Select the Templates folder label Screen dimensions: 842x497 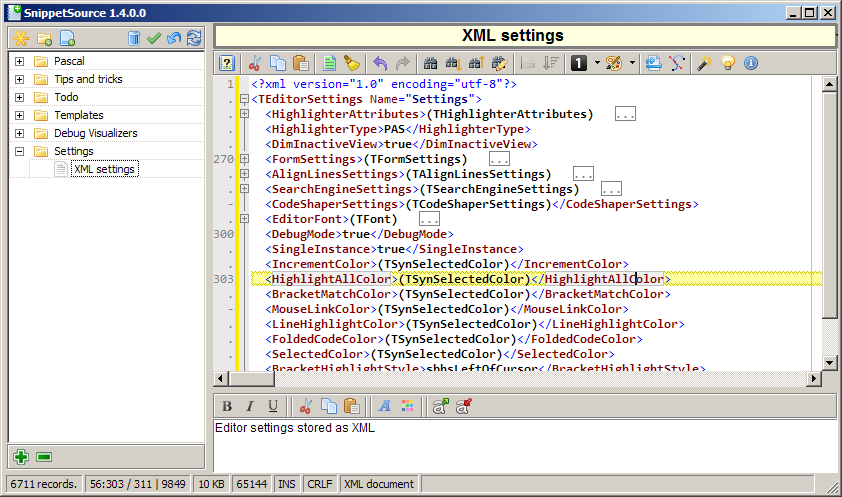[x=79, y=115]
